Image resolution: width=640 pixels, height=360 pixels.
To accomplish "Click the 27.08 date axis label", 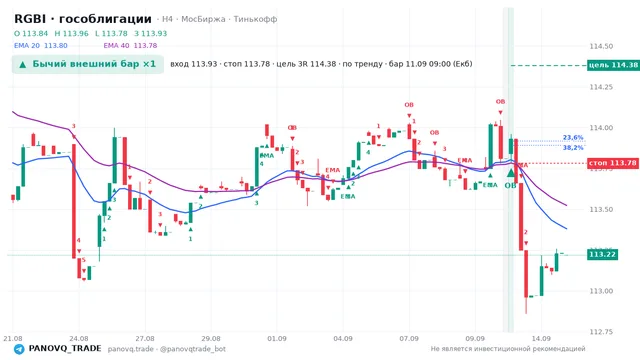I will (x=145, y=339).
